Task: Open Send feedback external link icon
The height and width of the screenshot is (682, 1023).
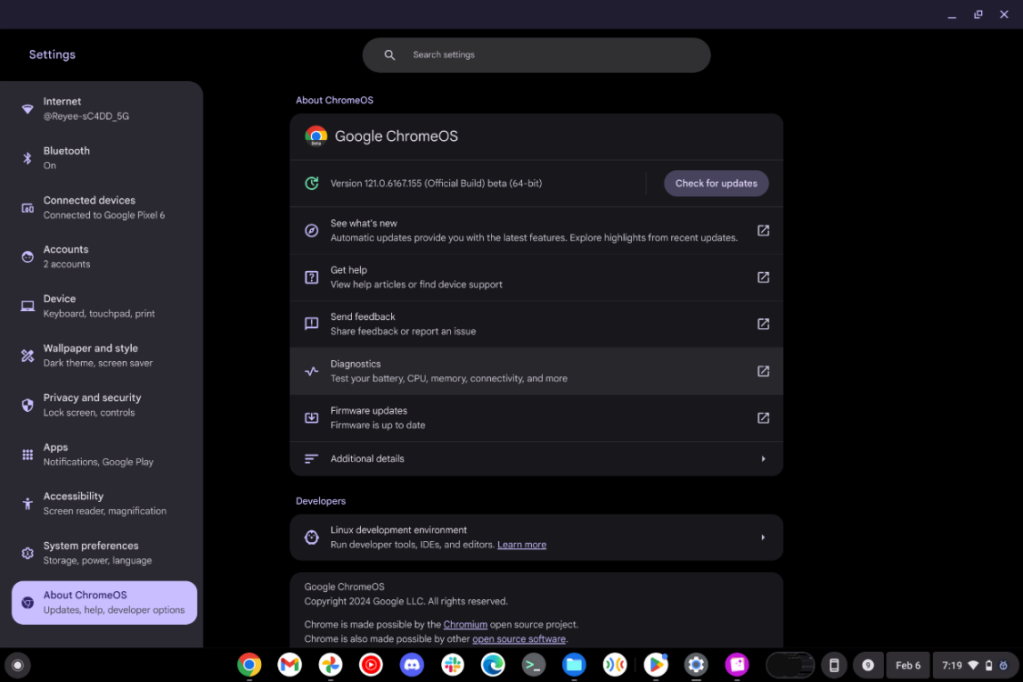Action: 763,324
